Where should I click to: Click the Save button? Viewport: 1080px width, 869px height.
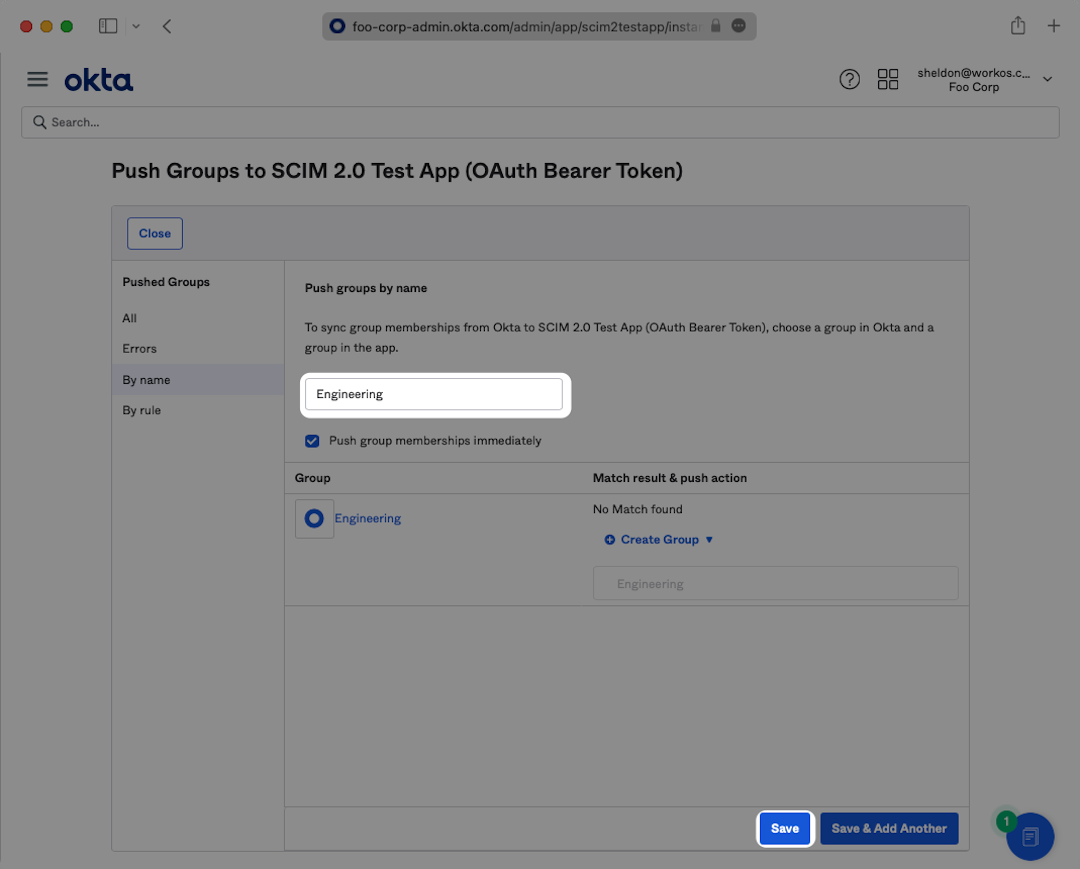784,828
